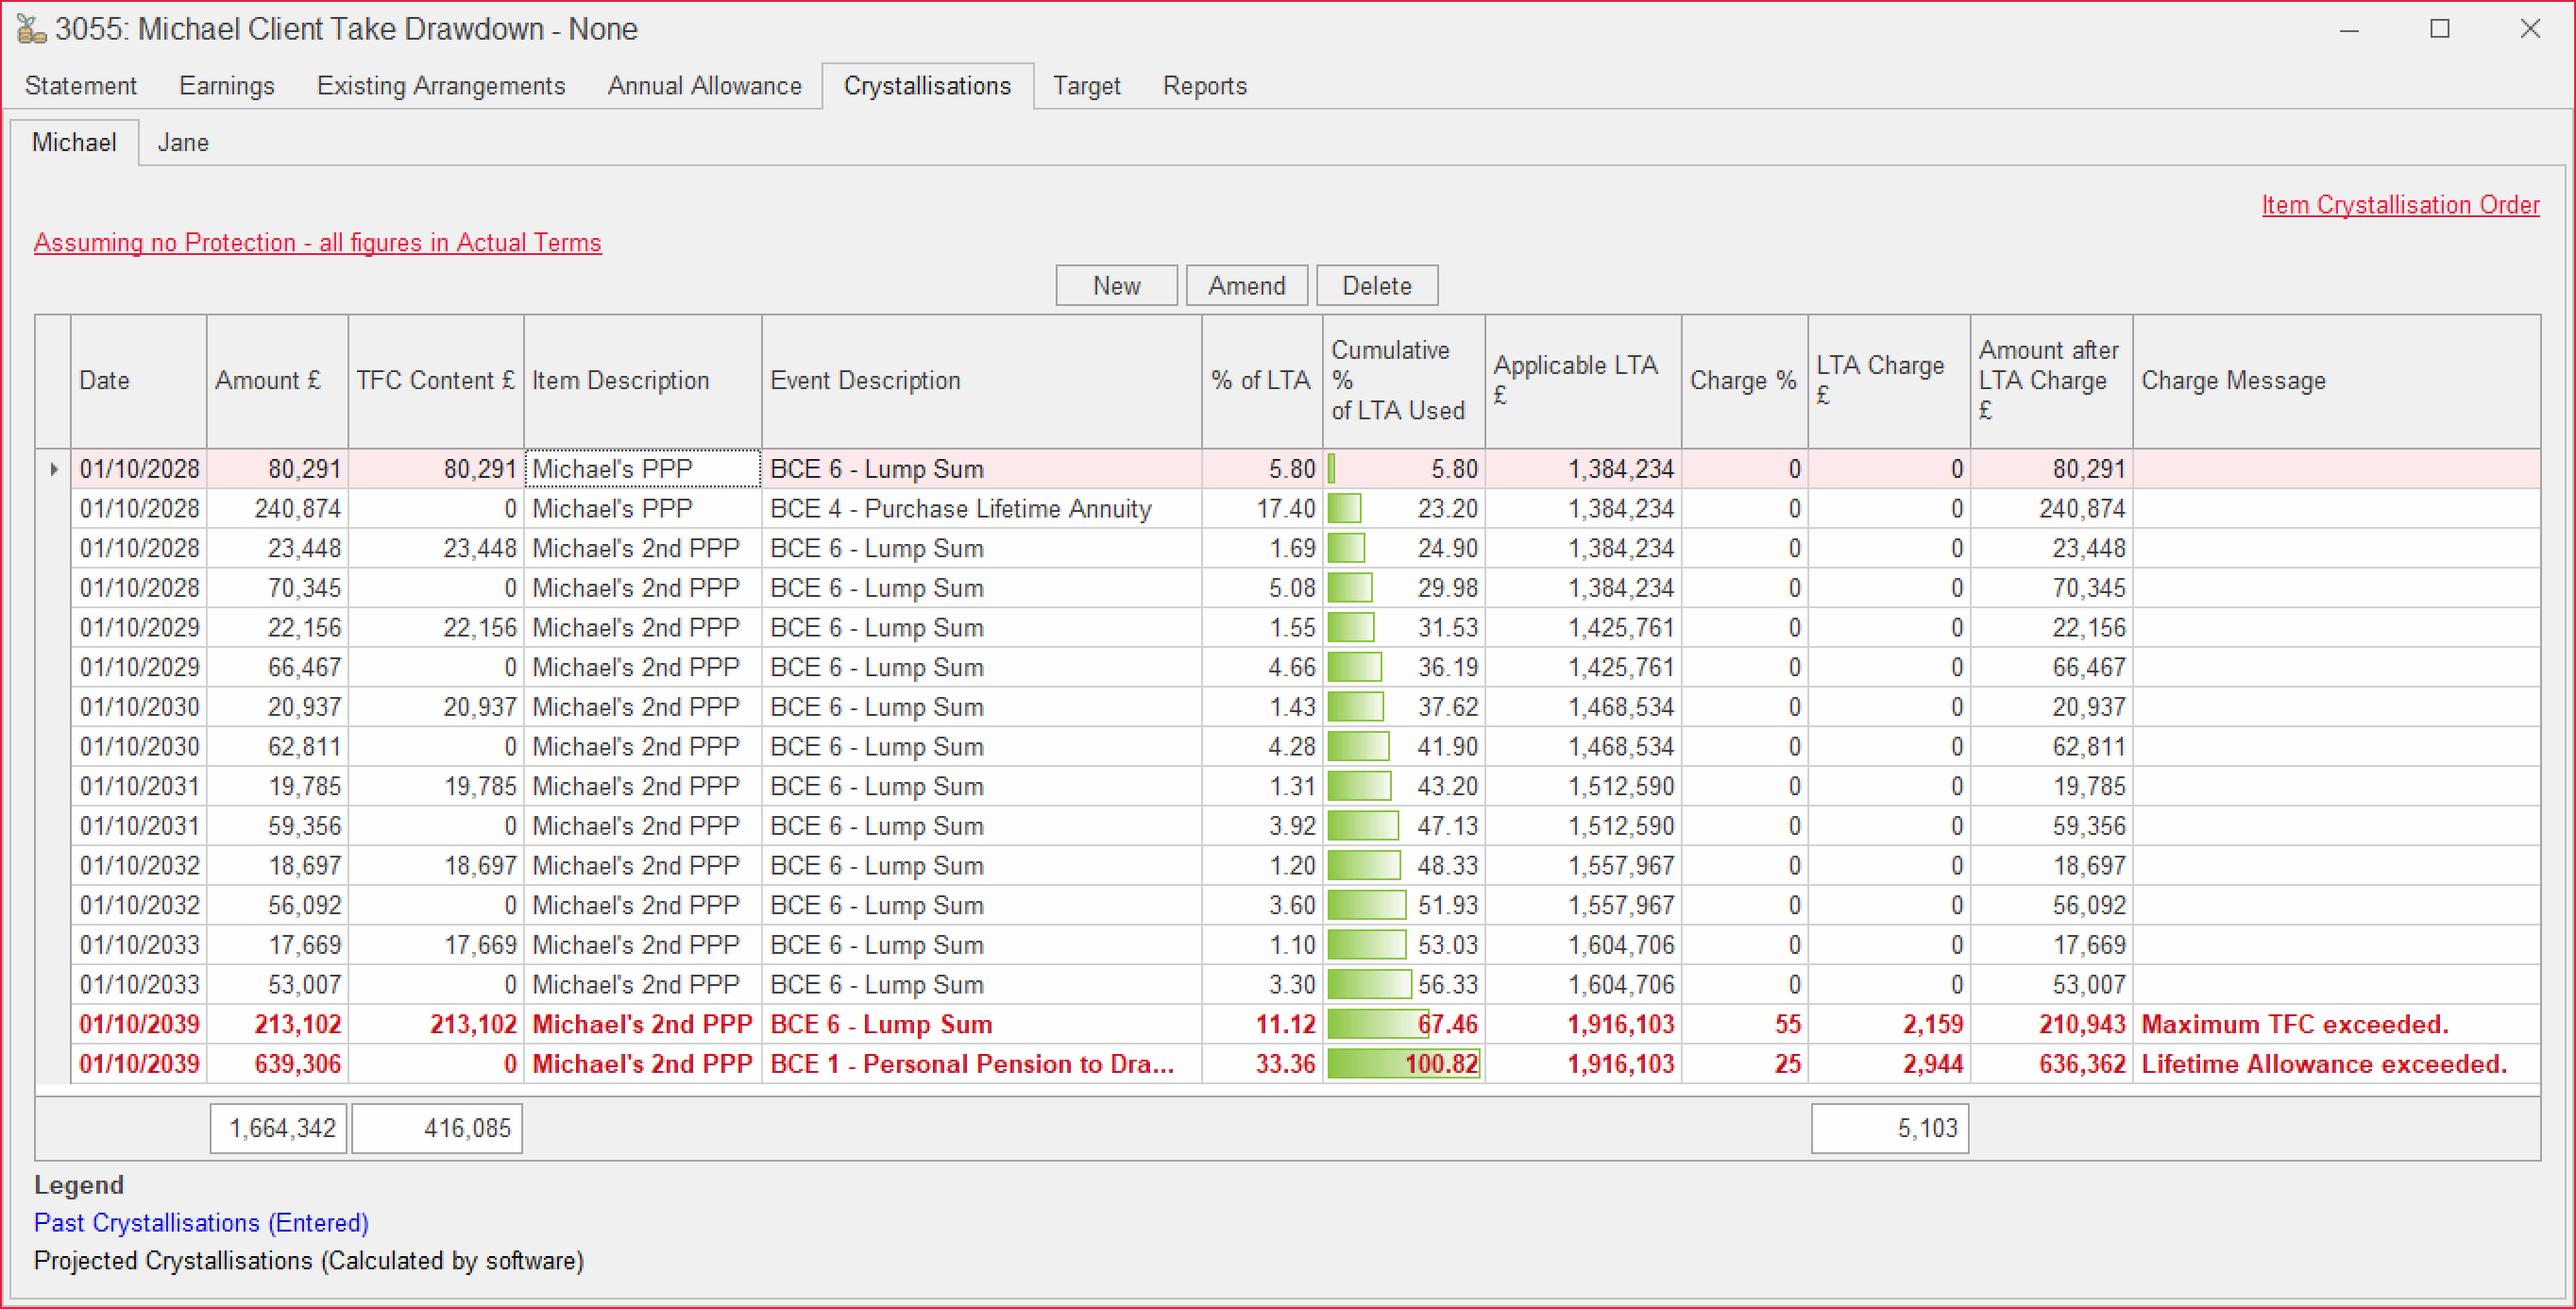
Task: Select the BCE 4 Purchase Lifetime Annuity row
Action: pyautogui.click(x=960, y=509)
